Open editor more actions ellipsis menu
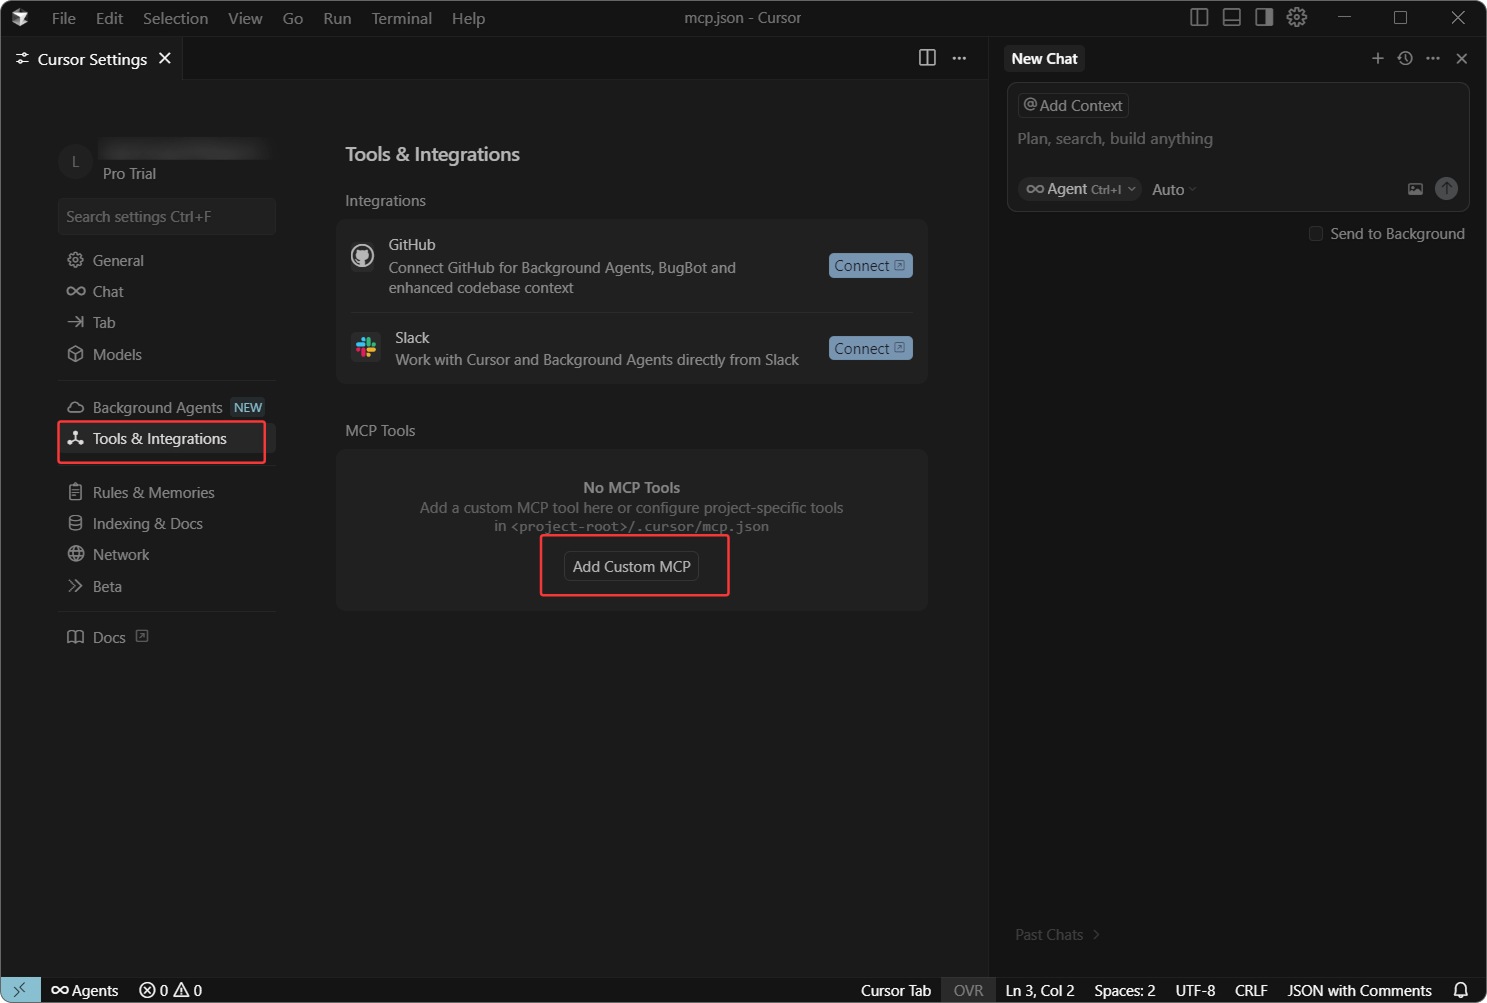The height and width of the screenshot is (1003, 1487). 959,58
